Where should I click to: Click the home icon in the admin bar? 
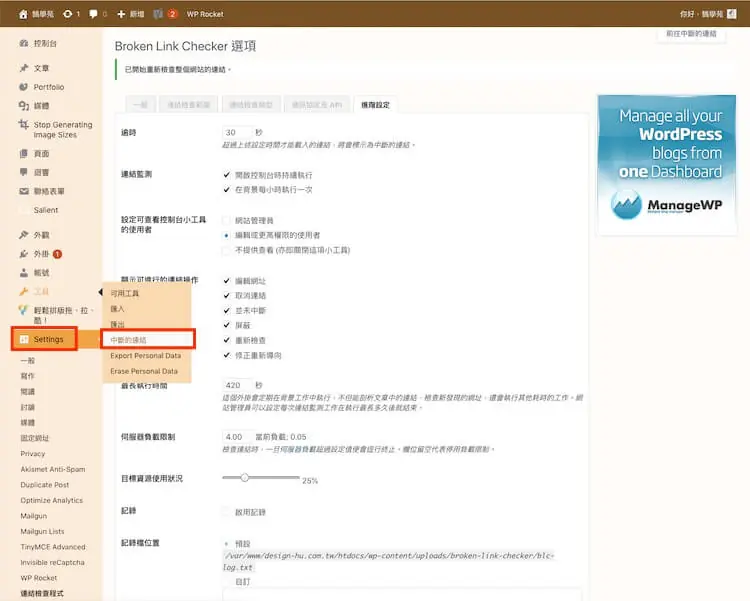[x=23, y=14]
